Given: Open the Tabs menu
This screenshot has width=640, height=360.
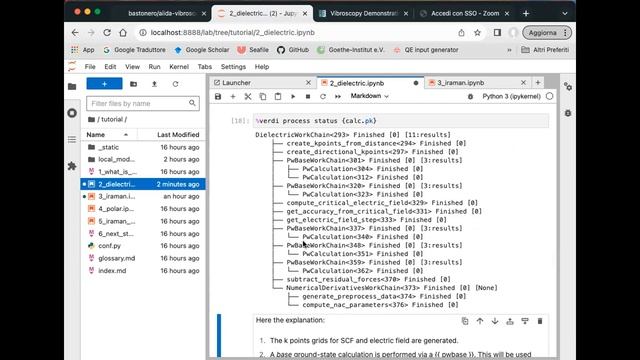Looking at the screenshot, I should [x=204, y=67].
